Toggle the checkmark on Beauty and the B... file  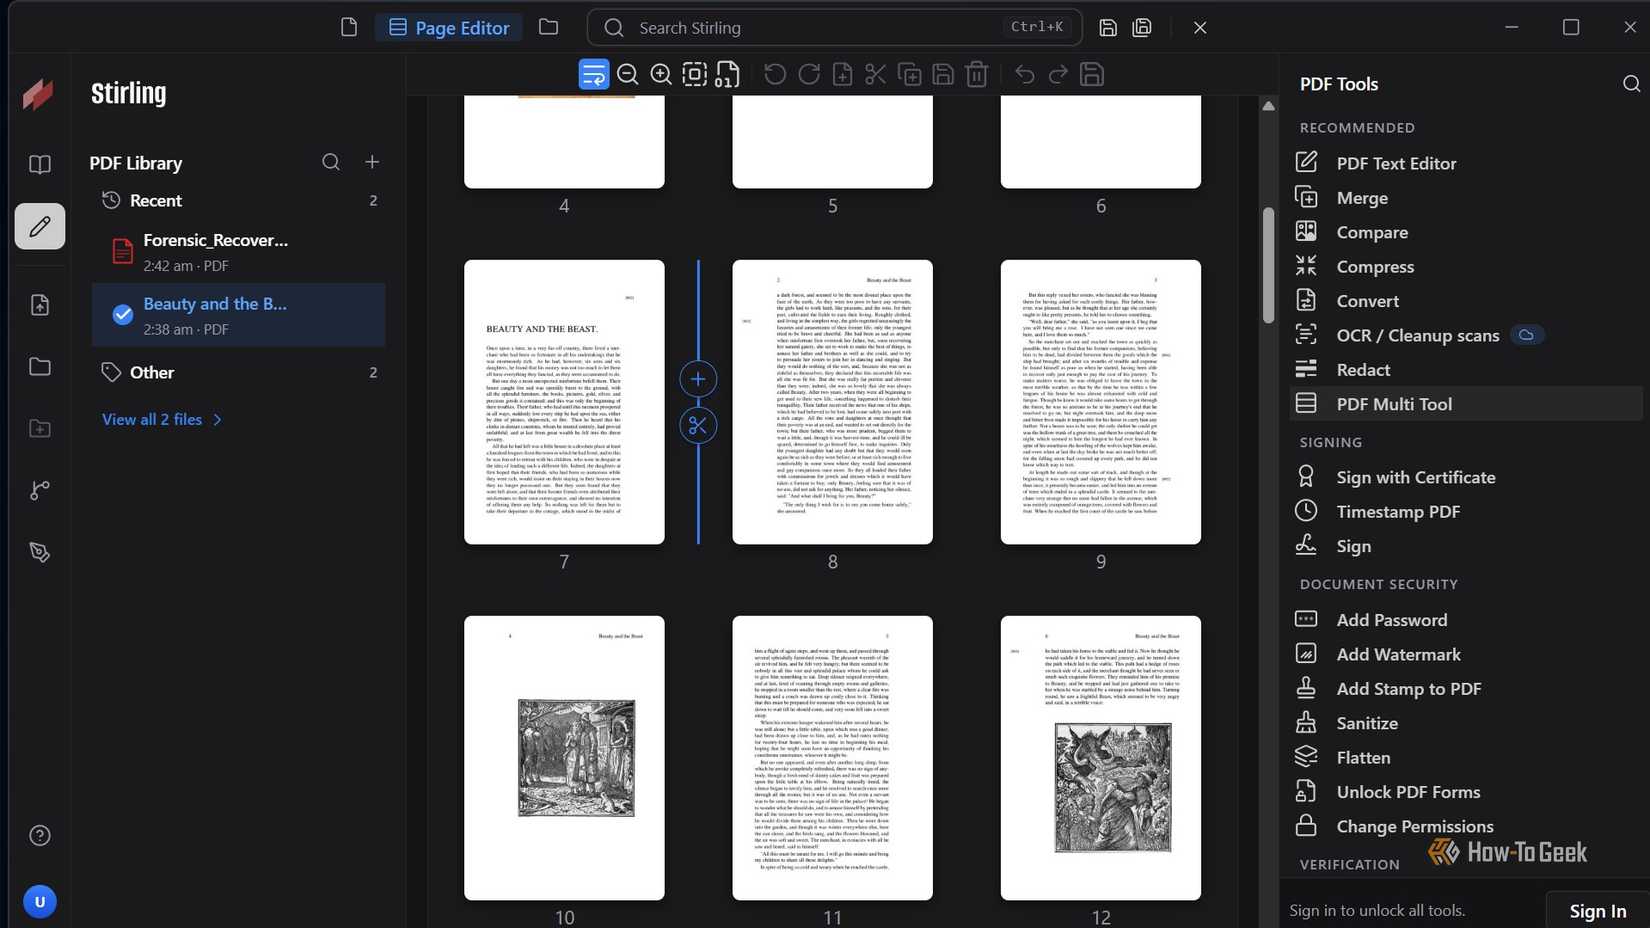(123, 314)
